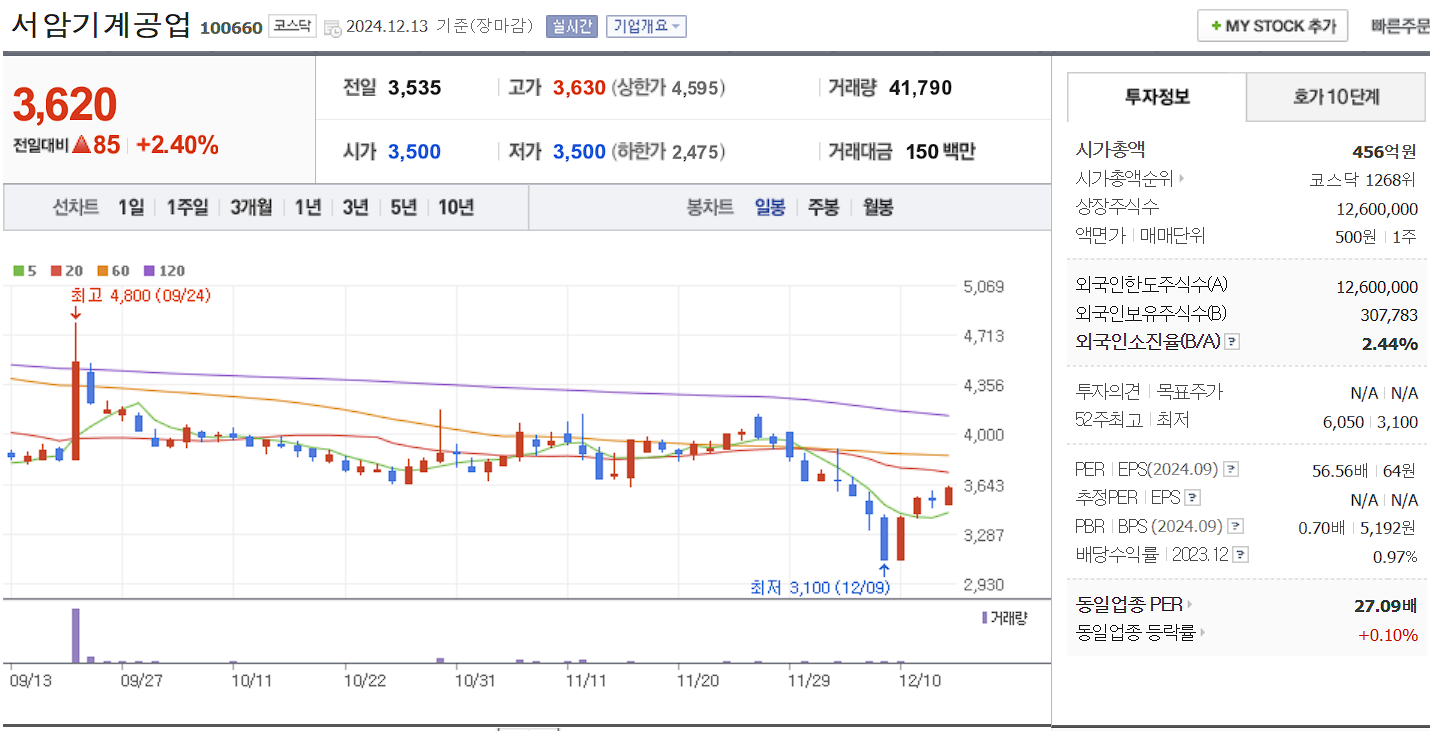Select the 10년 line chart period
This screenshot has width=1430, height=731.
pos(456,207)
